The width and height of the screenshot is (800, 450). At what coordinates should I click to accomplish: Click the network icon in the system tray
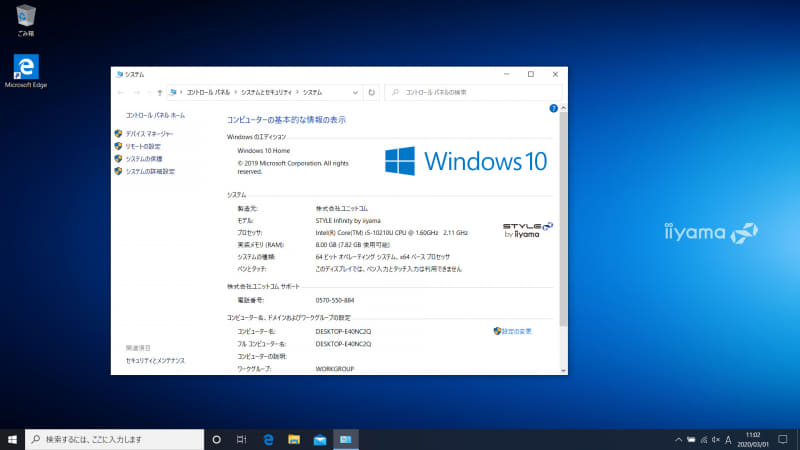click(x=704, y=439)
